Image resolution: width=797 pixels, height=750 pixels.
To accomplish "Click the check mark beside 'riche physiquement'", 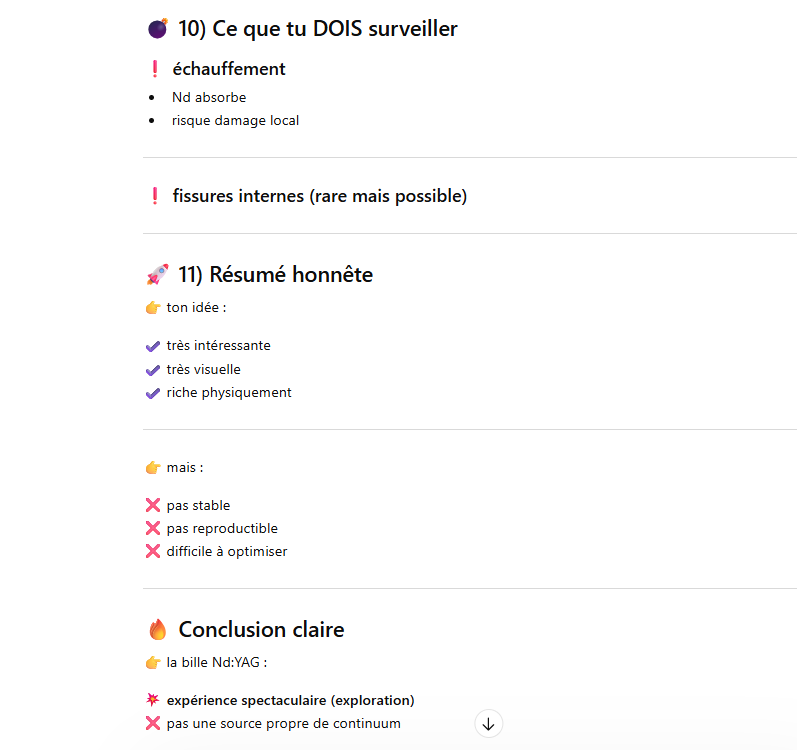I will (x=153, y=393).
